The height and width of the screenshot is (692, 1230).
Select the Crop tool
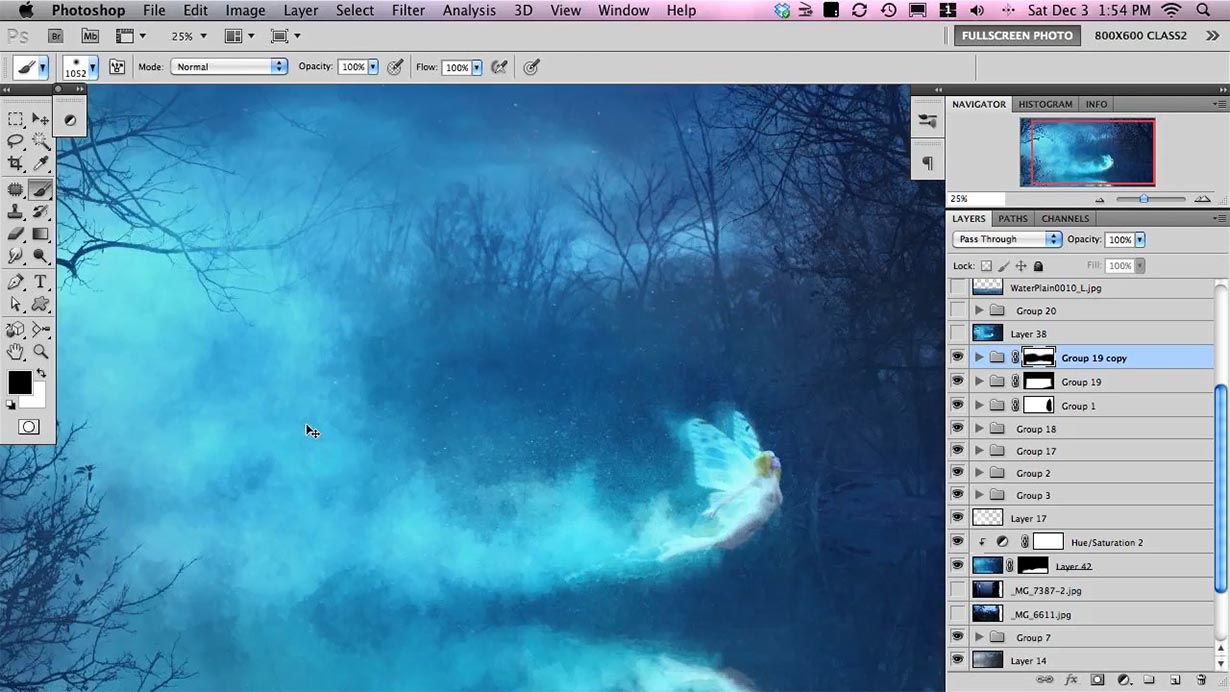[x=15, y=164]
